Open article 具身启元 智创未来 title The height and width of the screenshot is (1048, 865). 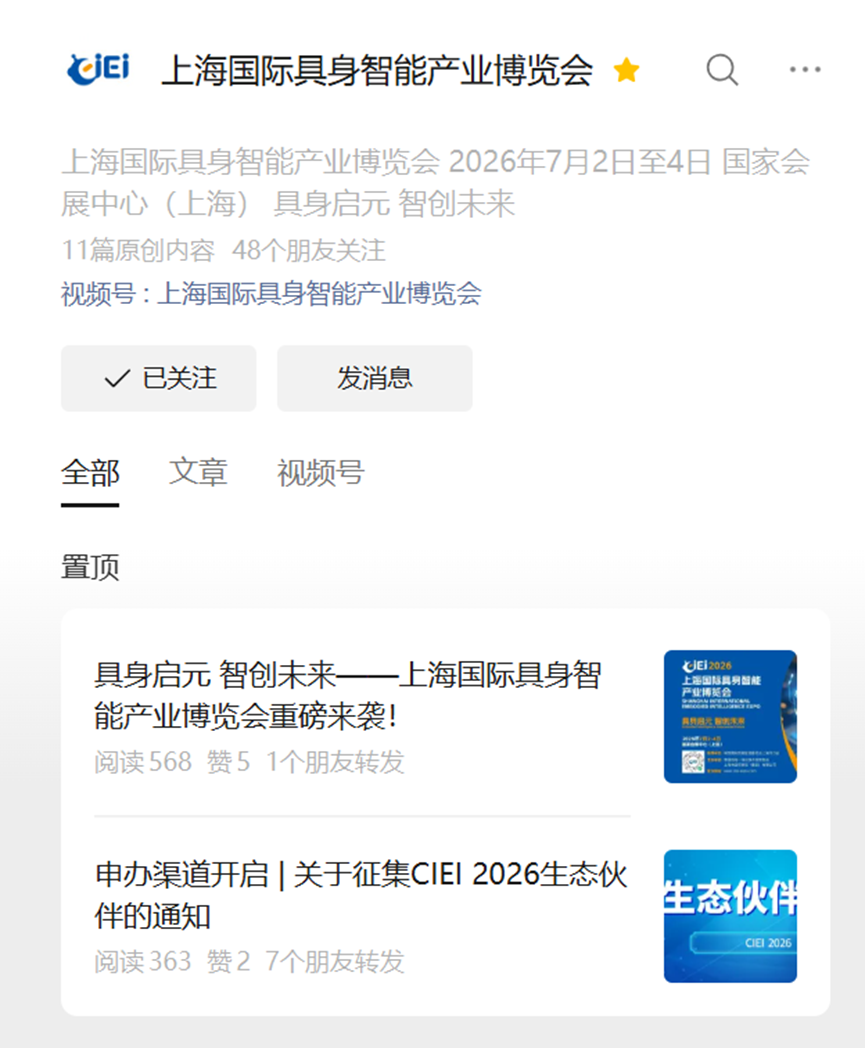pyautogui.click(x=348, y=695)
